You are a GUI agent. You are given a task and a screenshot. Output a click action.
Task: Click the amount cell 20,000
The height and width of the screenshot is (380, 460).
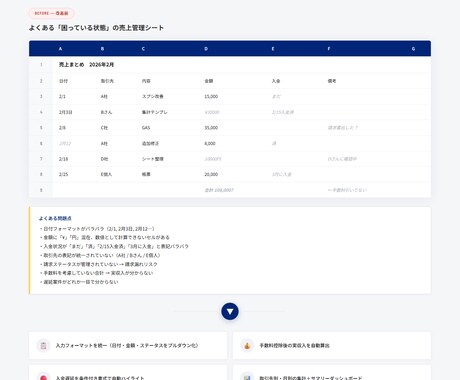tap(211, 174)
